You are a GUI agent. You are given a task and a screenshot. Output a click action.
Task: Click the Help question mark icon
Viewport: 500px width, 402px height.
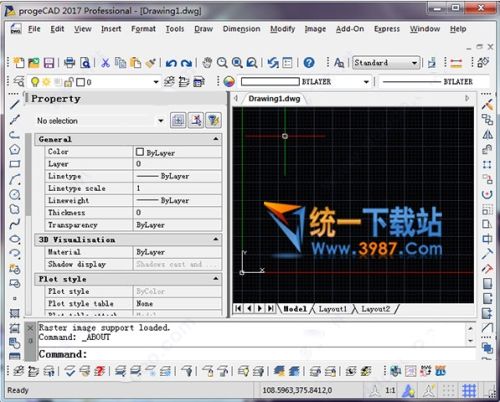point(309,63)
